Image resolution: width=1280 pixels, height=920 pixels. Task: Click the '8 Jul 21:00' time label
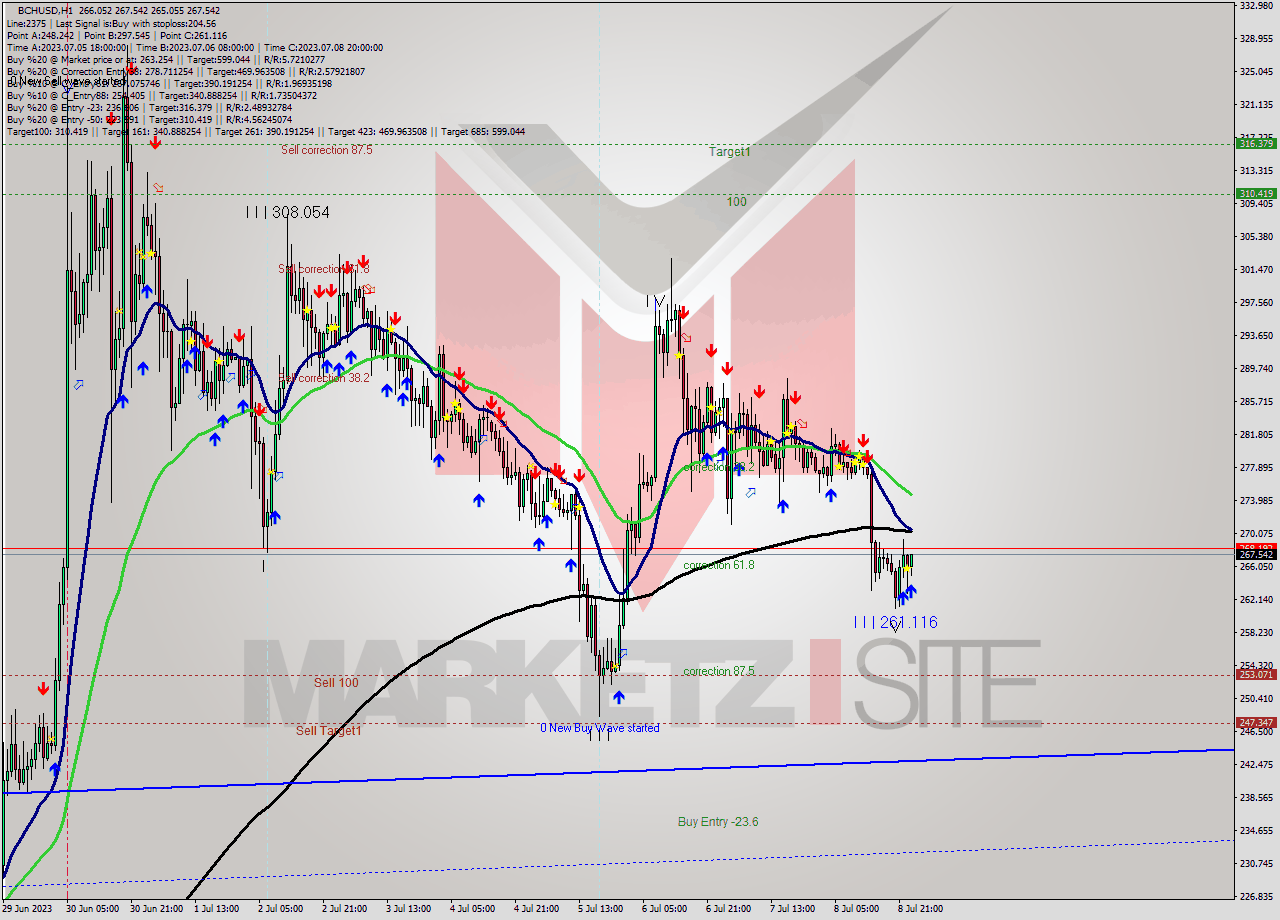pos(920,909)
